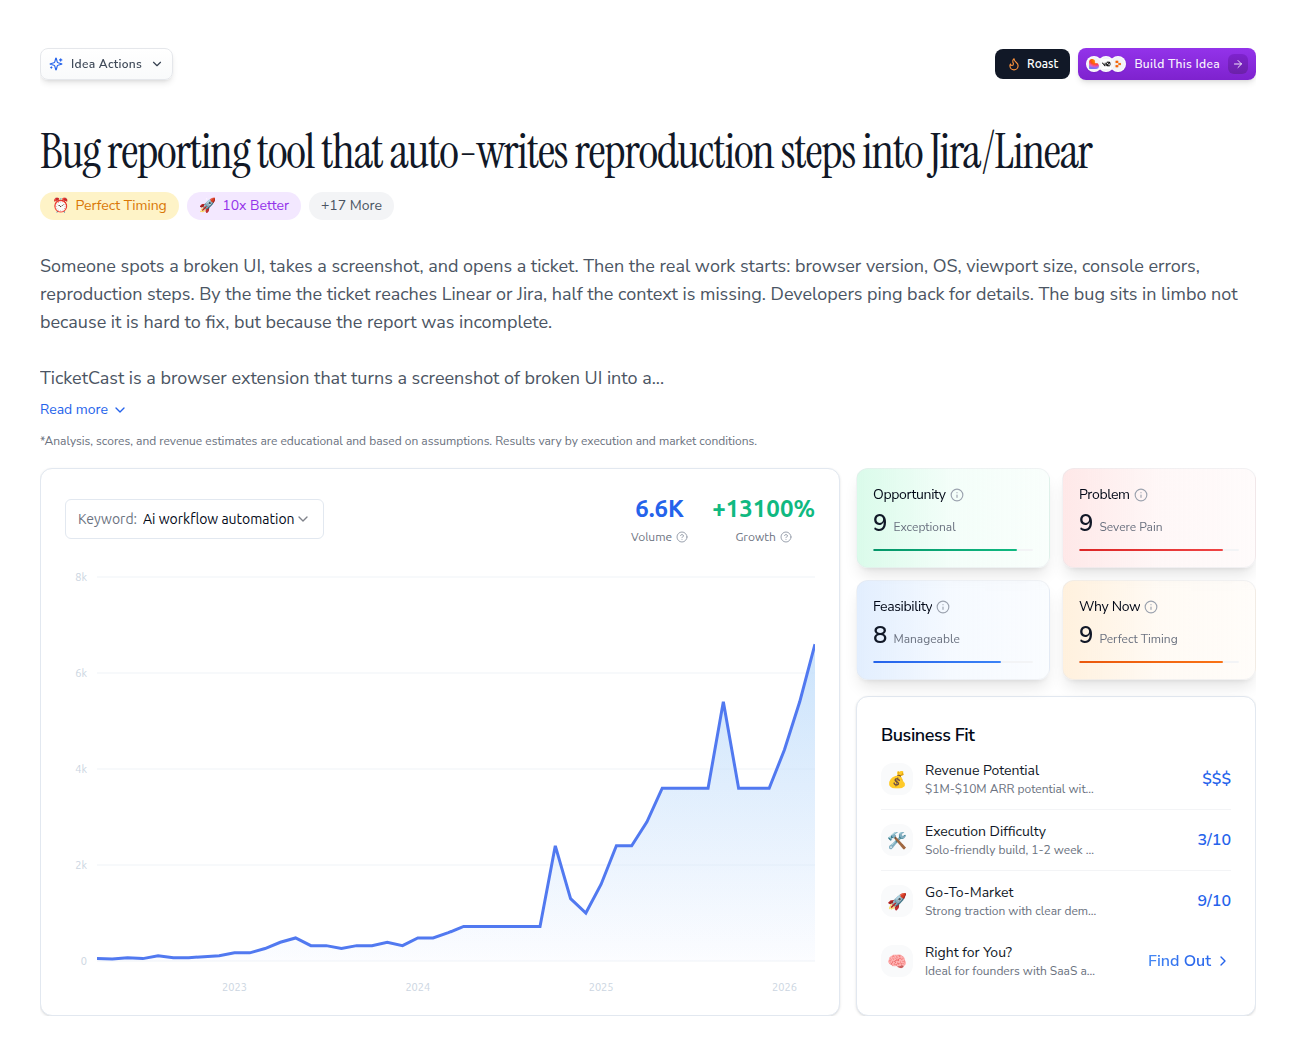The width and height of the screenshot is (1296, 1056).
Task: Open the Revenue Potential row
Action: (1056, 779)
